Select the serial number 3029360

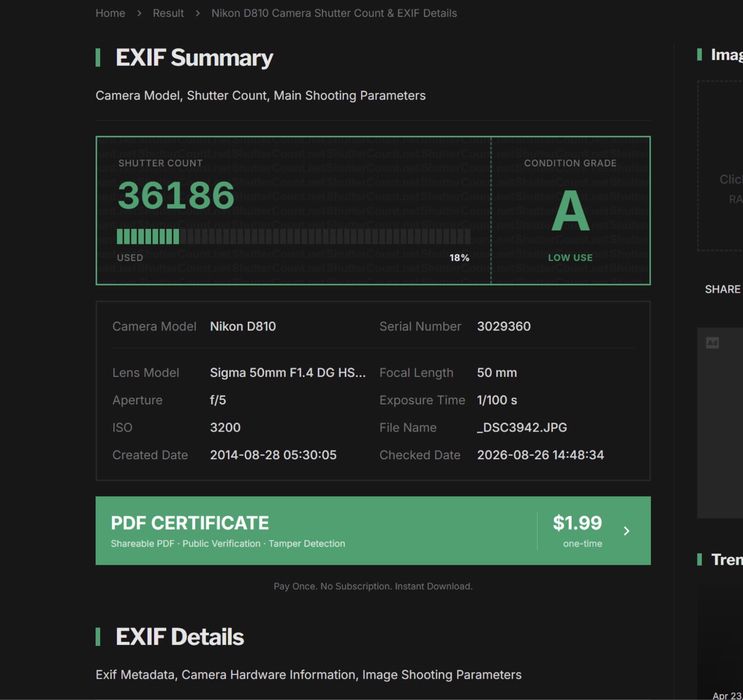coord(504,327)
